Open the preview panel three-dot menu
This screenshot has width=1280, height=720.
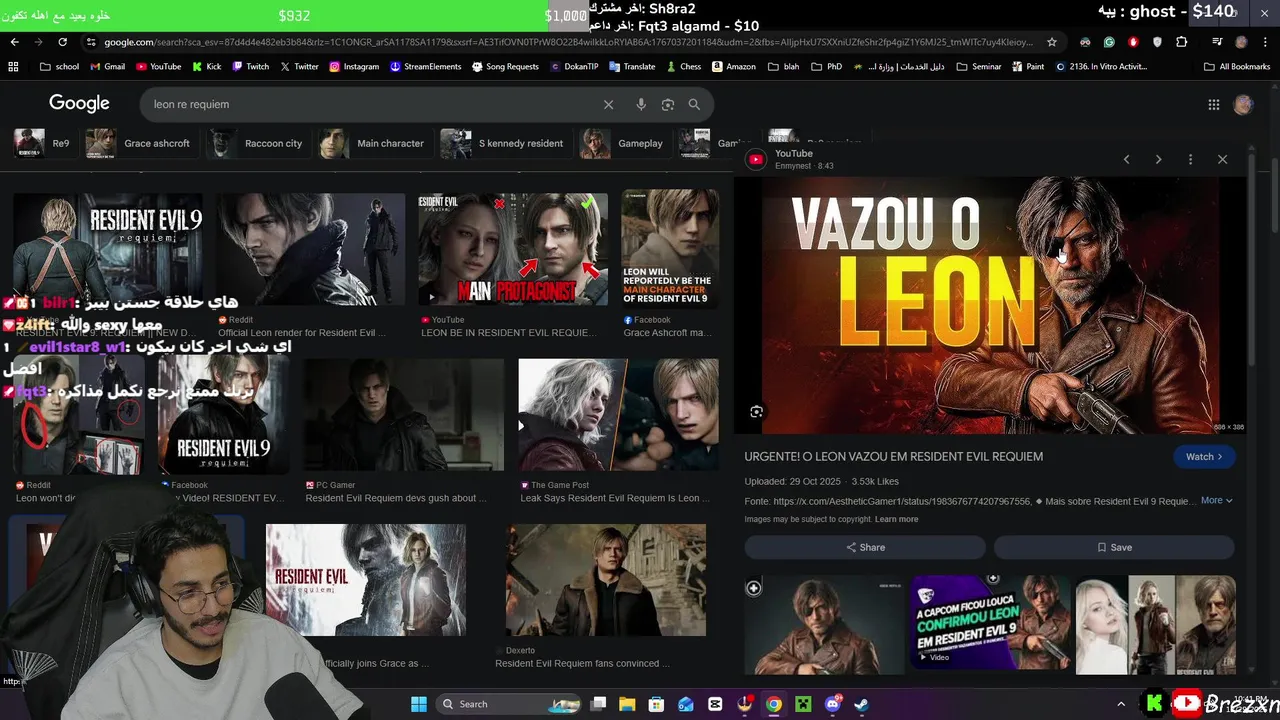[1190, 159]
